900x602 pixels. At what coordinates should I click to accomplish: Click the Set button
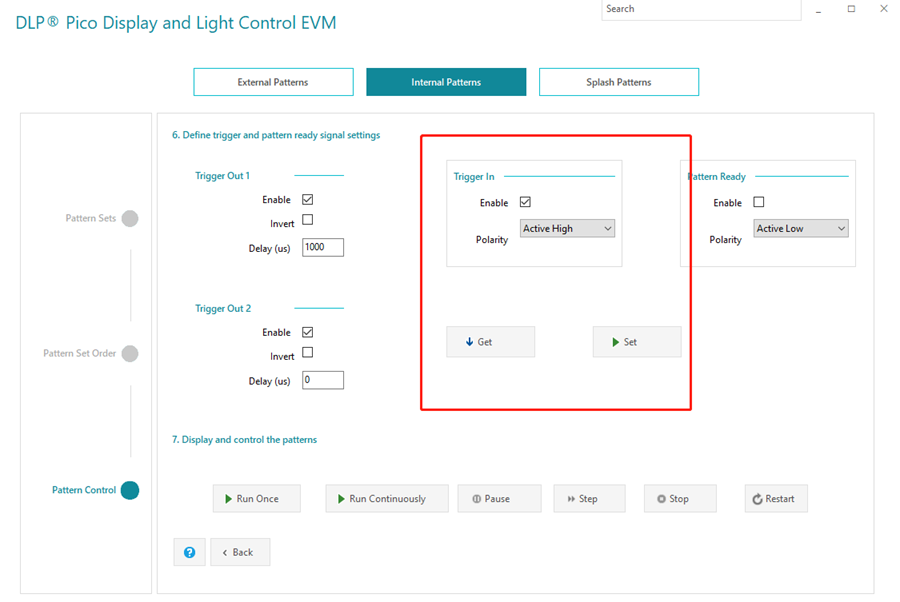click(x=637, y=342)
